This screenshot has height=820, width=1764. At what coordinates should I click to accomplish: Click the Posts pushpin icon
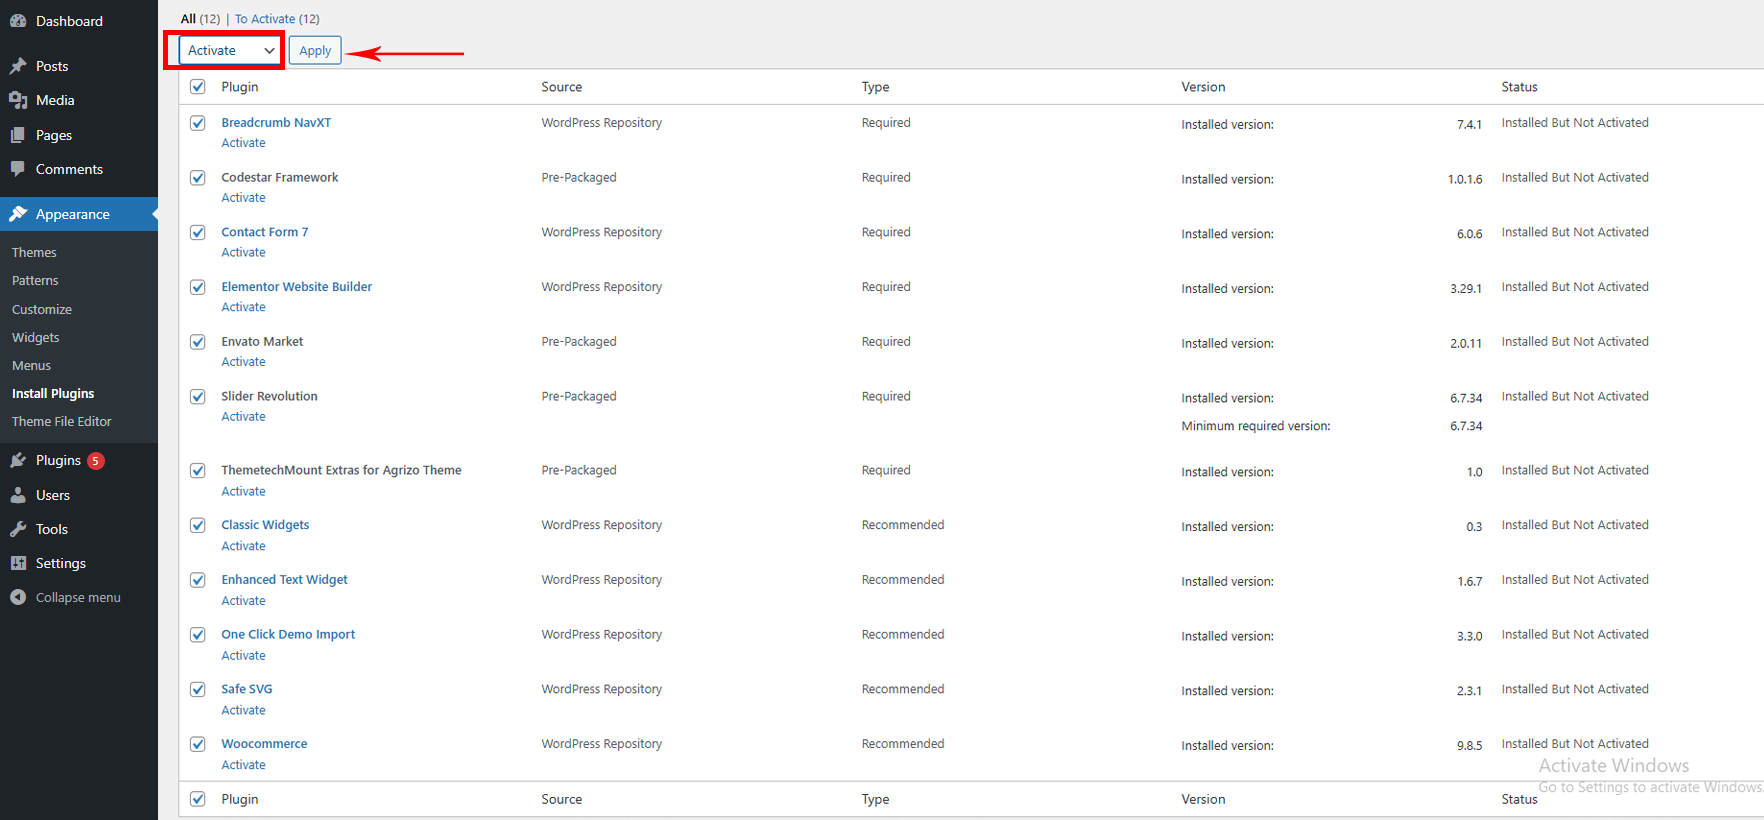click(x=18, y=66)
